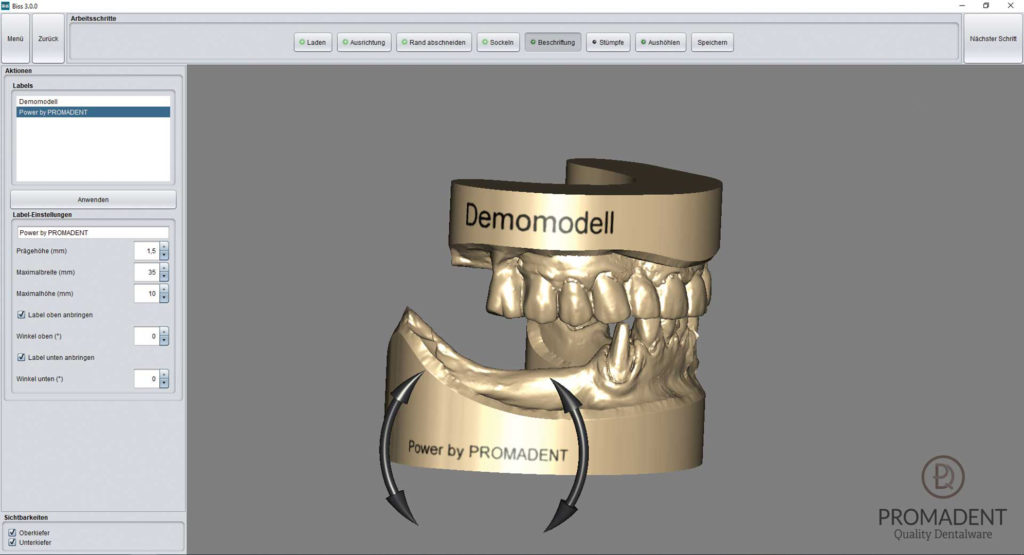
Task: Switch to the Laden workflow step
Action: click(x=313, y=42)
